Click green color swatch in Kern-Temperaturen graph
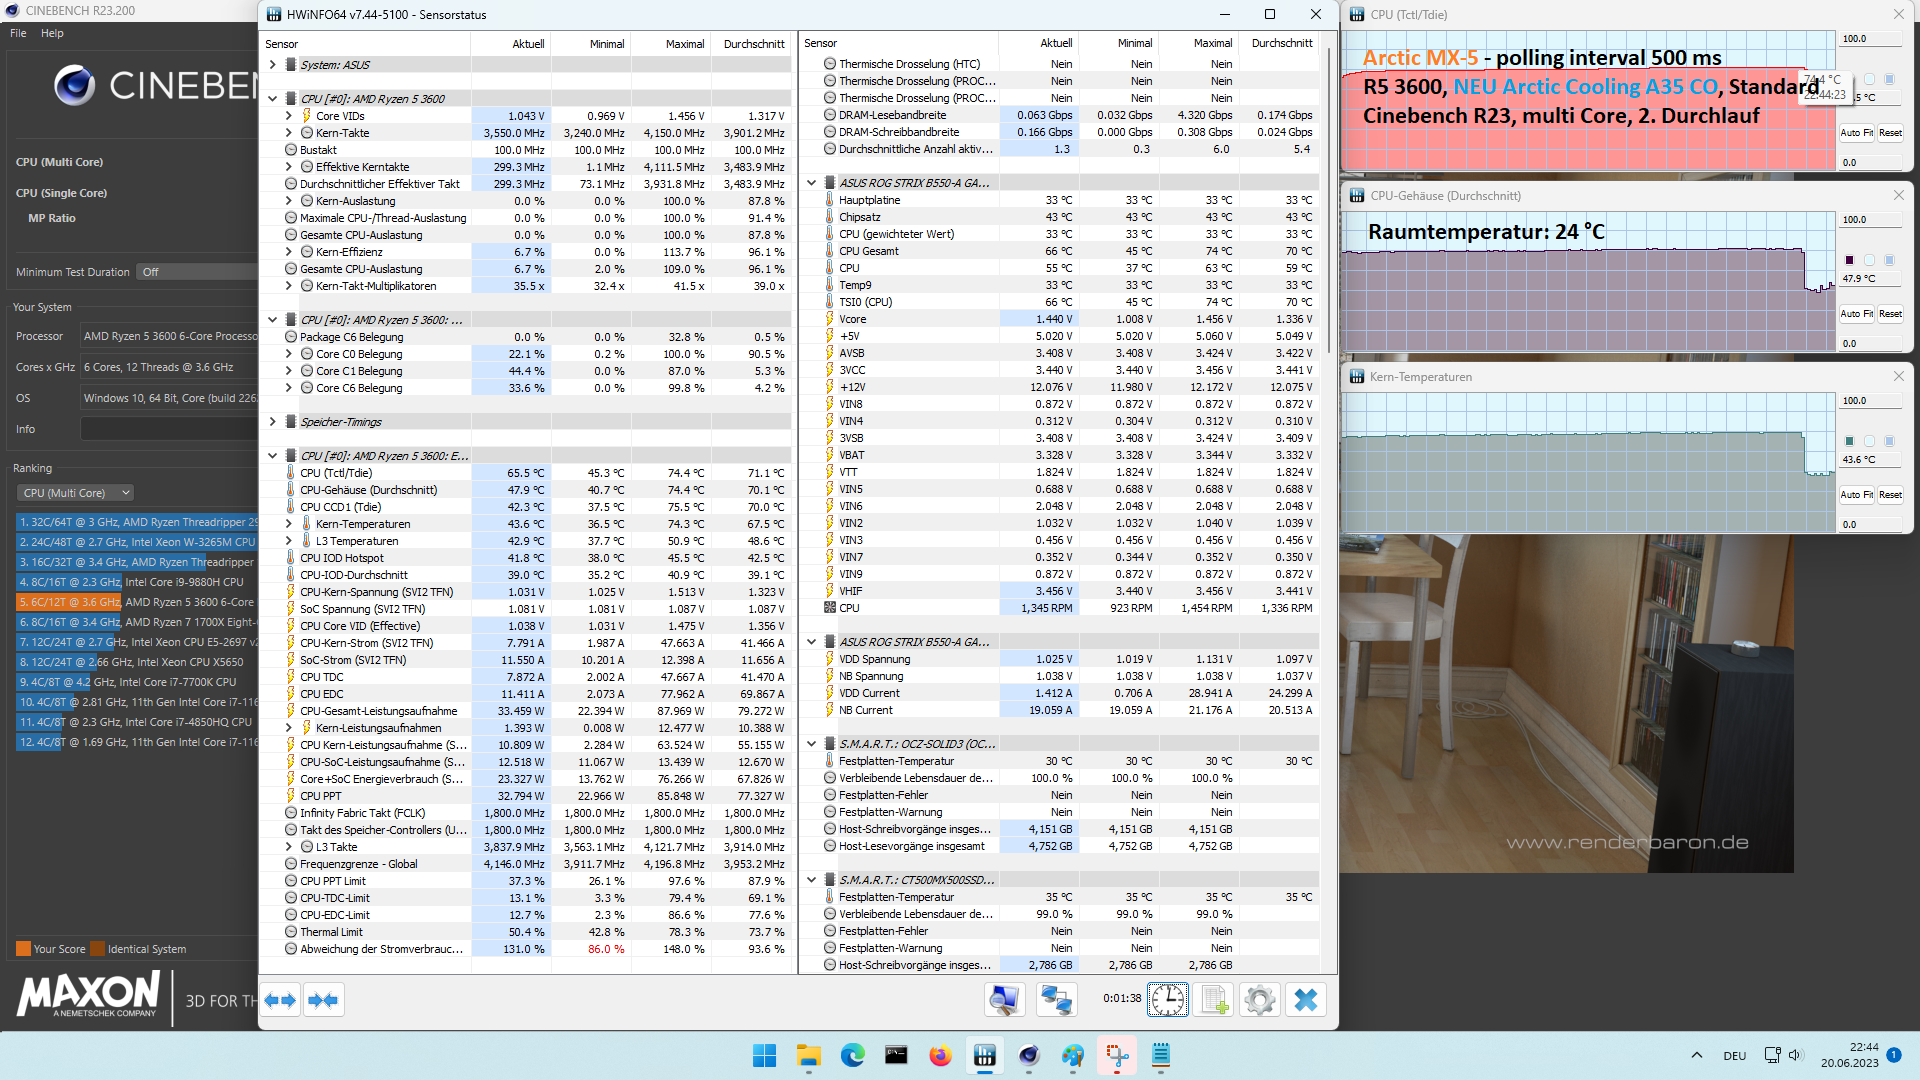This screenshot has width=1920, height=1080. pos(1849,441)
